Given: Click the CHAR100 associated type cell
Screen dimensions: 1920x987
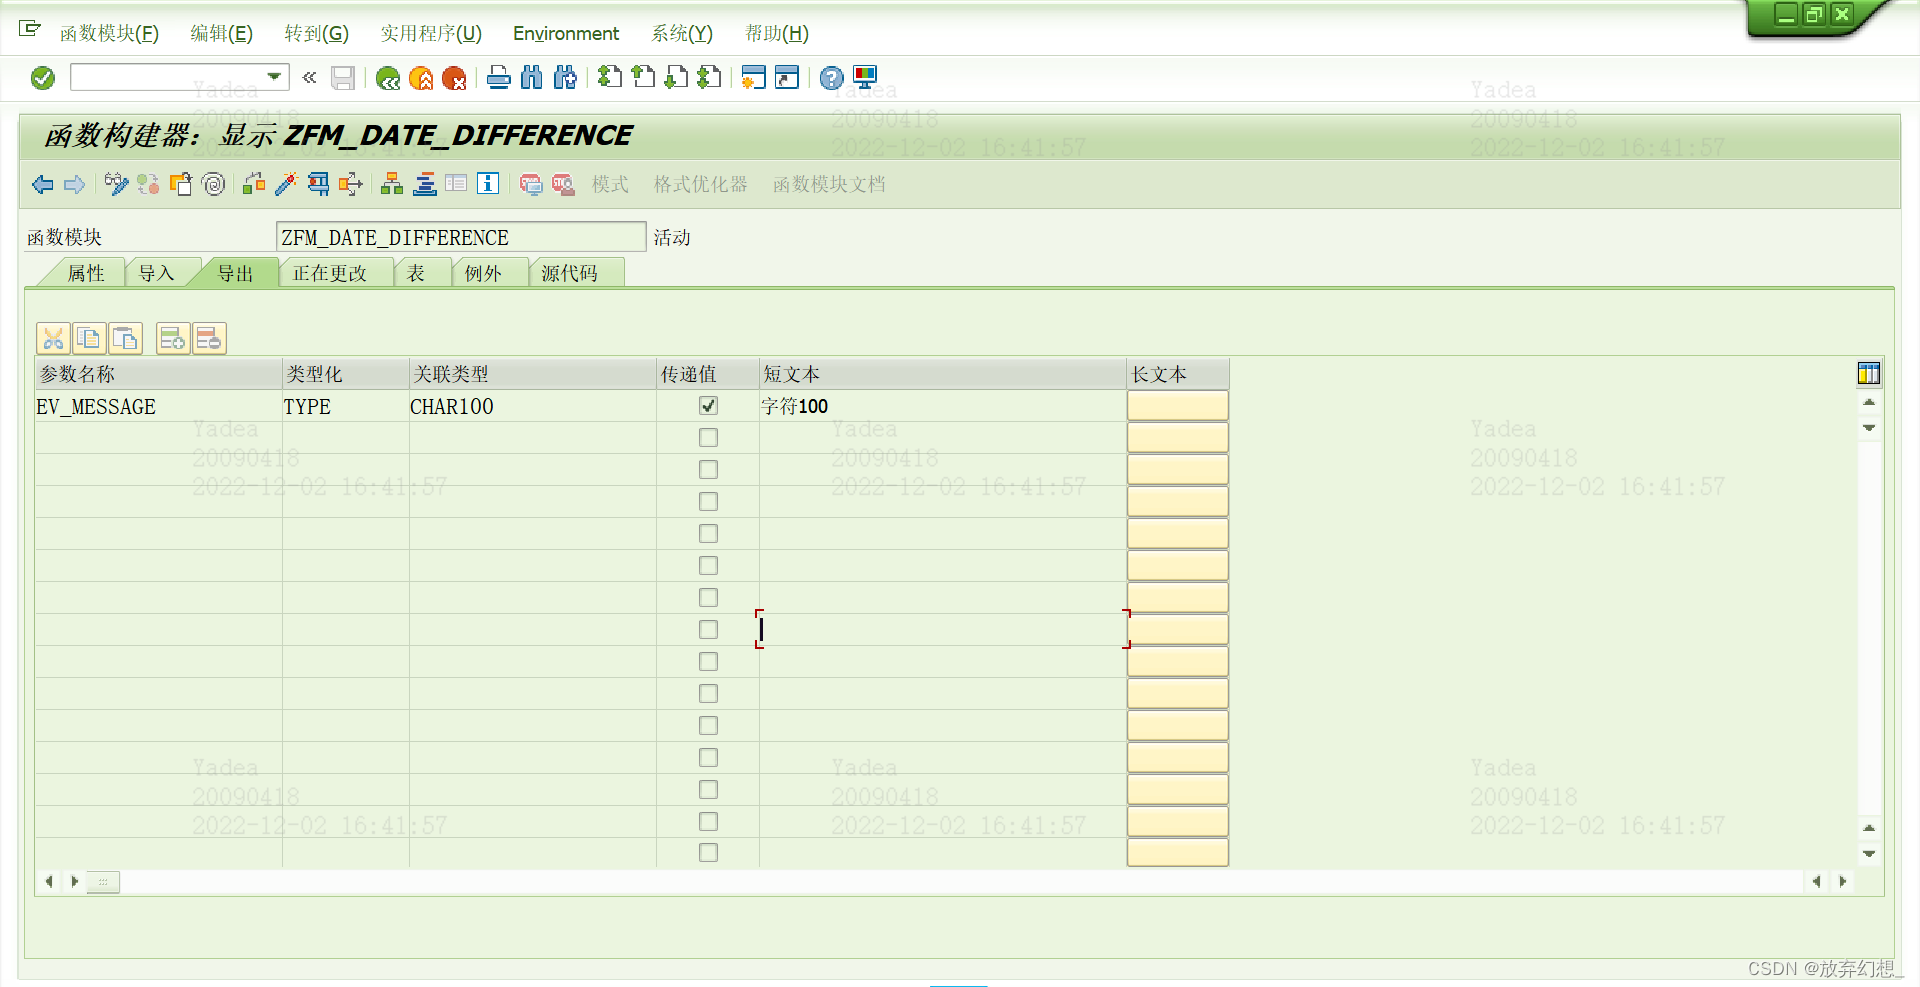Looking at the screenshot, I should 532,406.
